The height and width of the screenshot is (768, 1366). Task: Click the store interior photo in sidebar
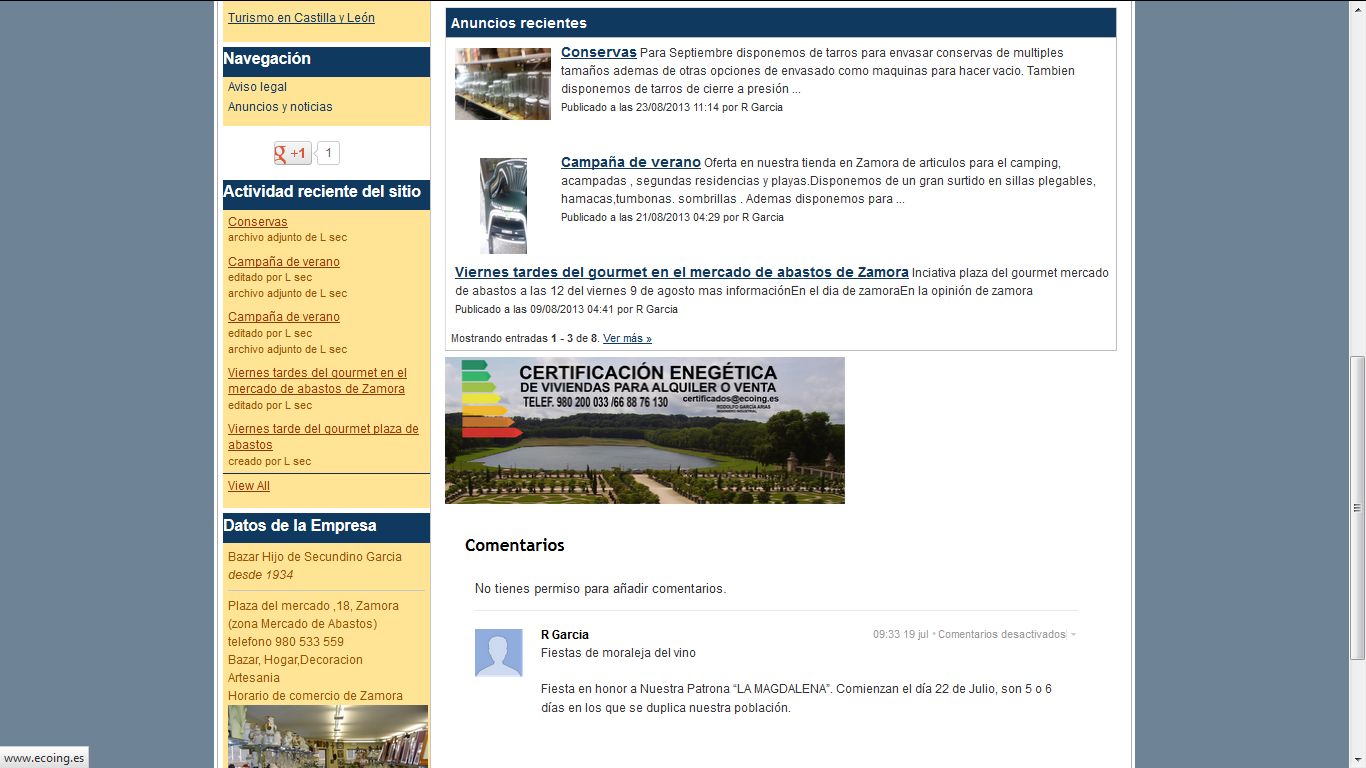(327, 736)
